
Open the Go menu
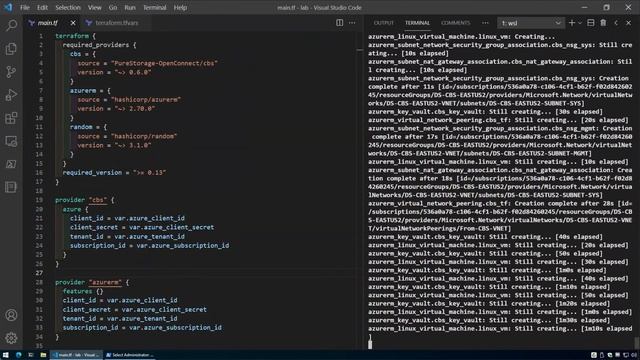pos(113,7)
